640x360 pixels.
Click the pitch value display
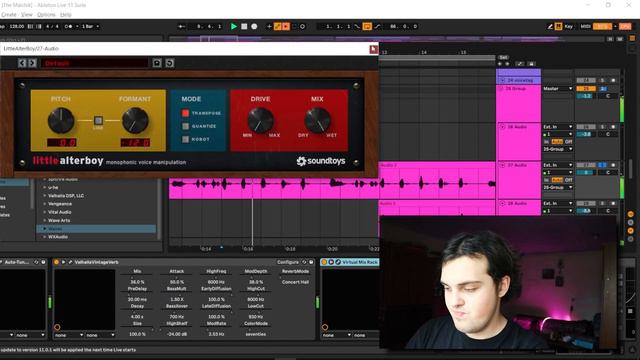(62, 142)
